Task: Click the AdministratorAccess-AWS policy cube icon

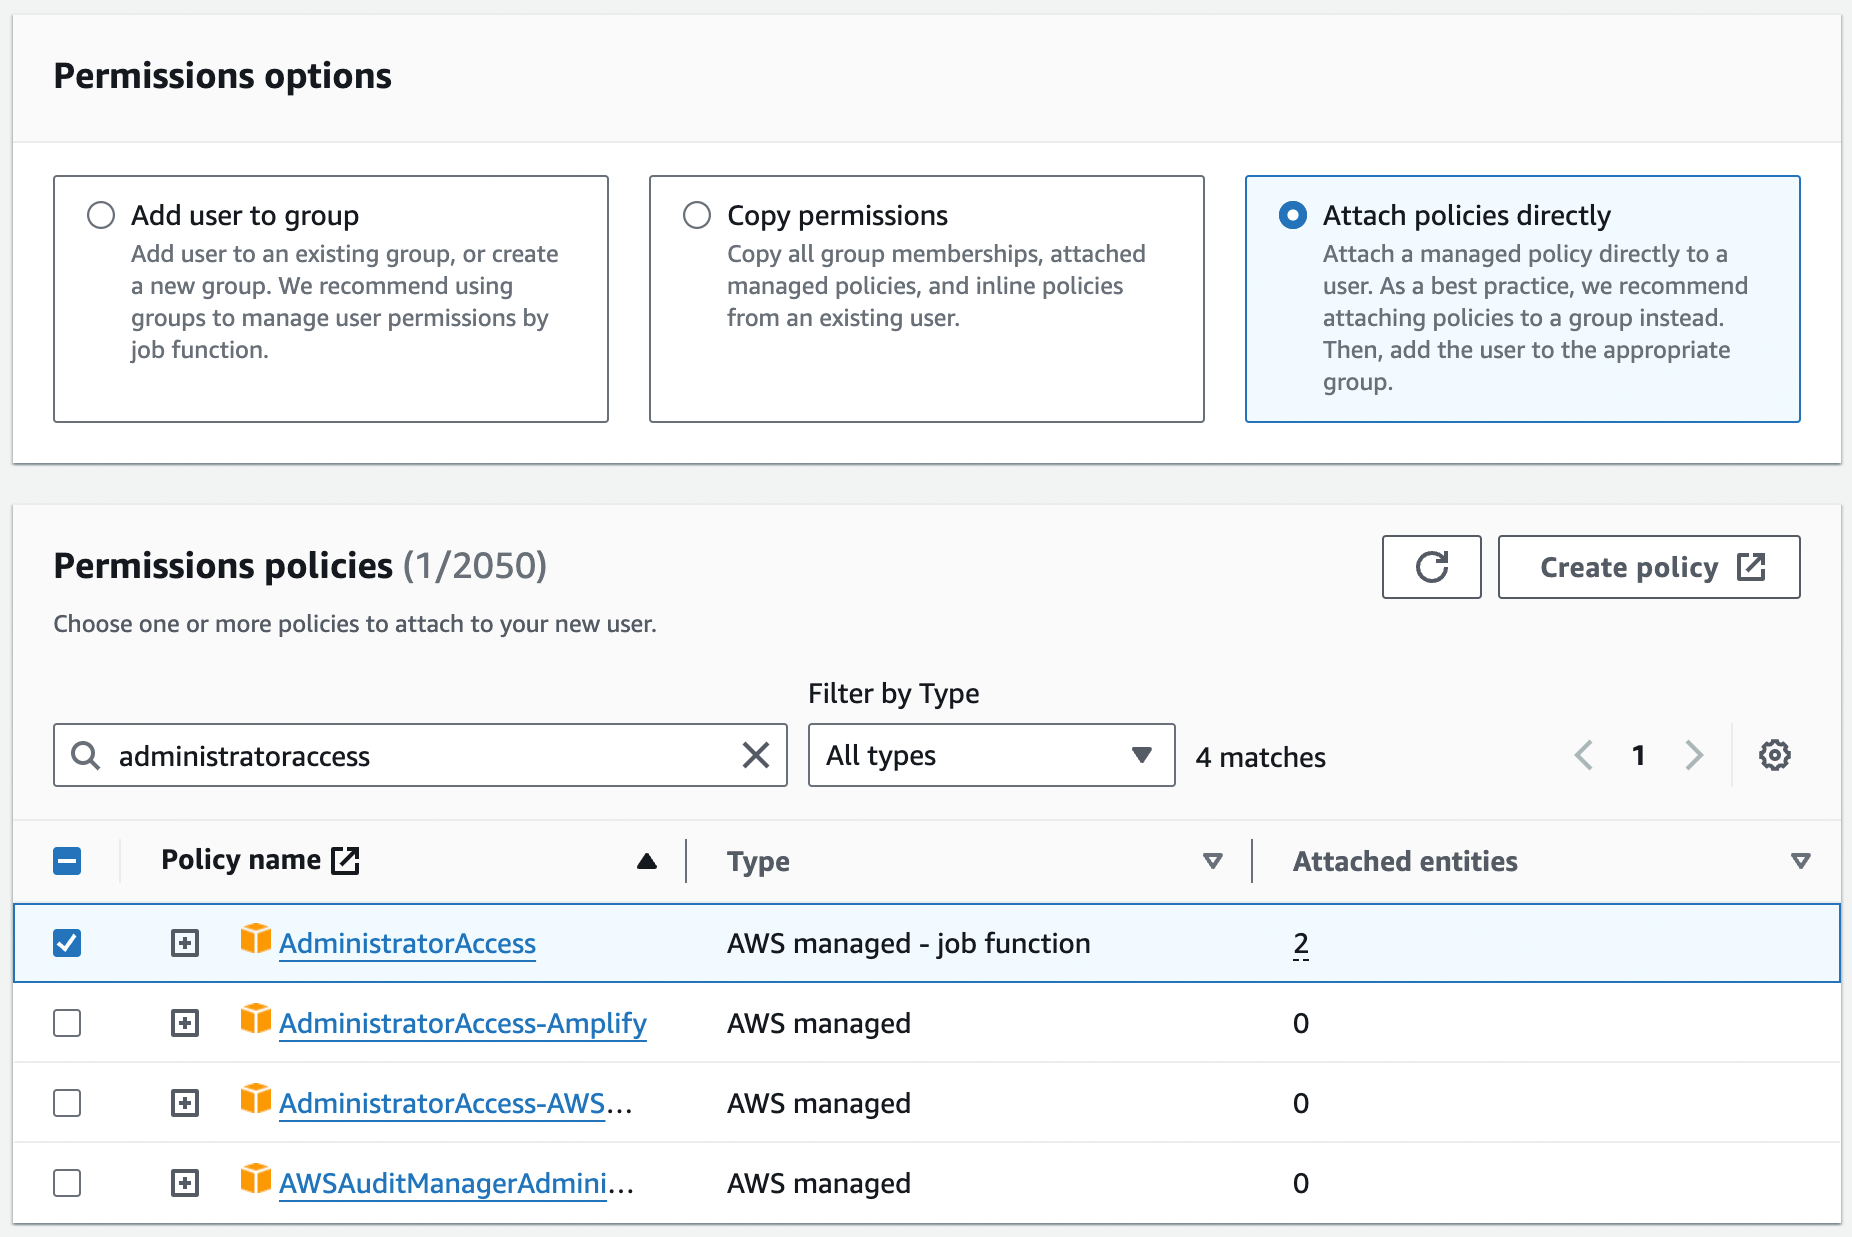Action: [256, 1098]
